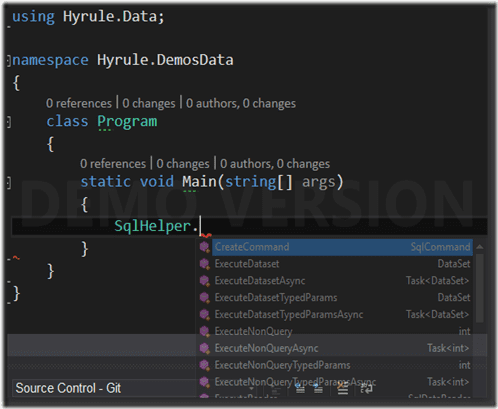The width and height of the screenshot is (498, 409).
Task: Click the string keyword in Main's signature
Action: 251,183
